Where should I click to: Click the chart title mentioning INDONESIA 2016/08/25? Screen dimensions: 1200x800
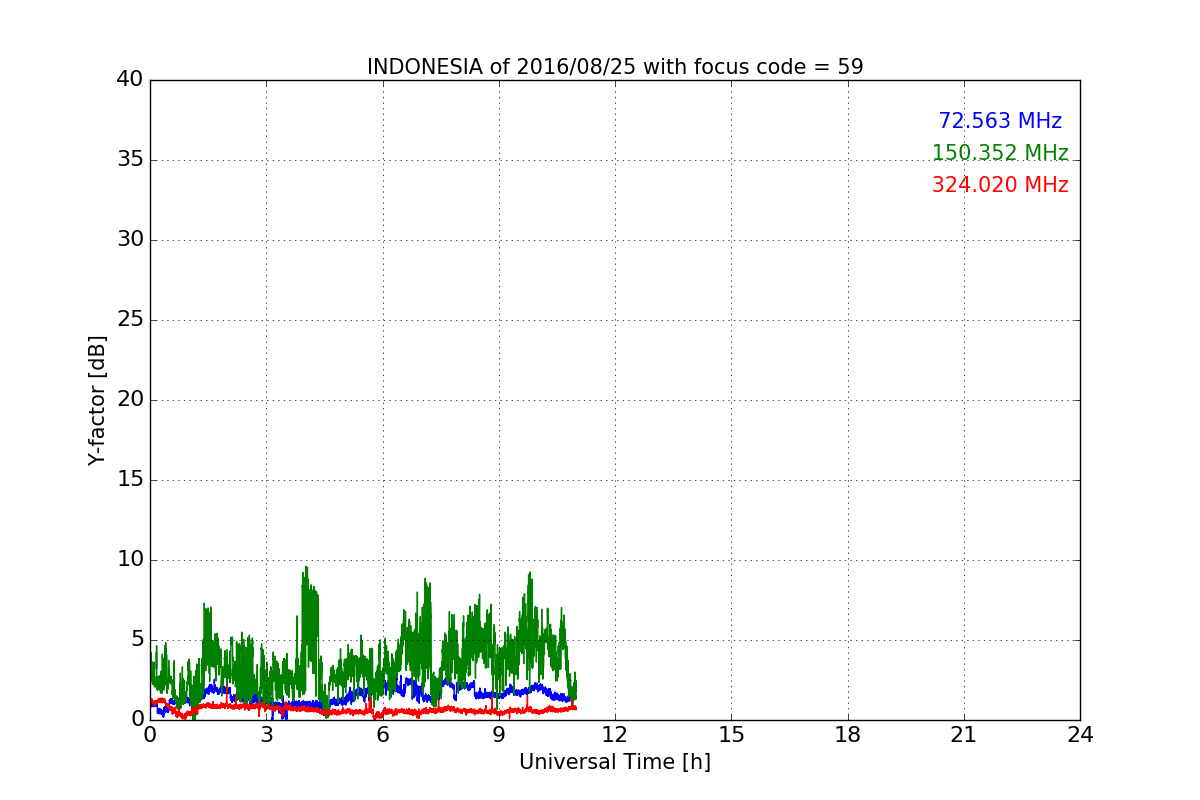(x=615, y=67)
